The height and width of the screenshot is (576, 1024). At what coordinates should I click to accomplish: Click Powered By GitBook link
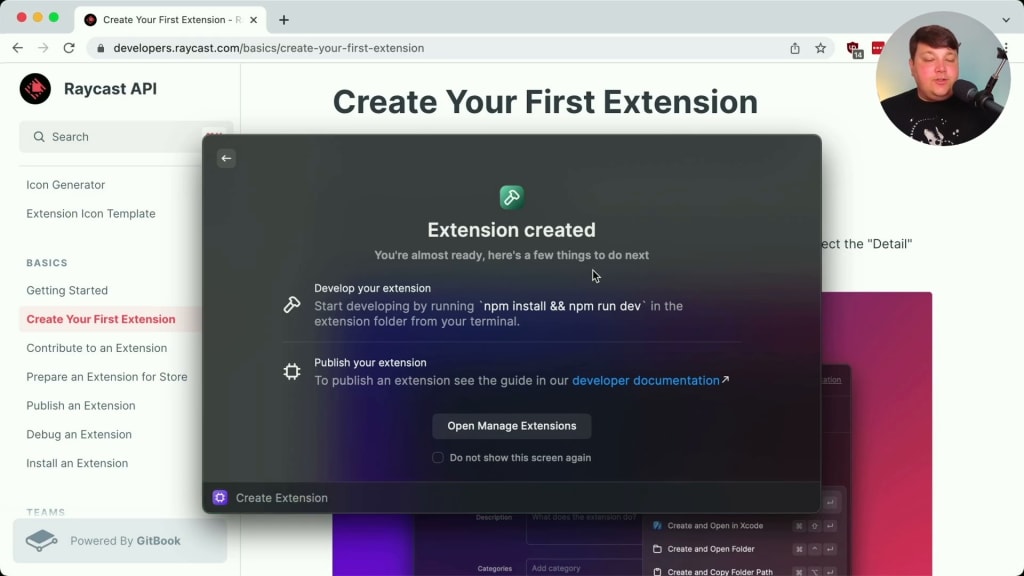tap(120, 541)
